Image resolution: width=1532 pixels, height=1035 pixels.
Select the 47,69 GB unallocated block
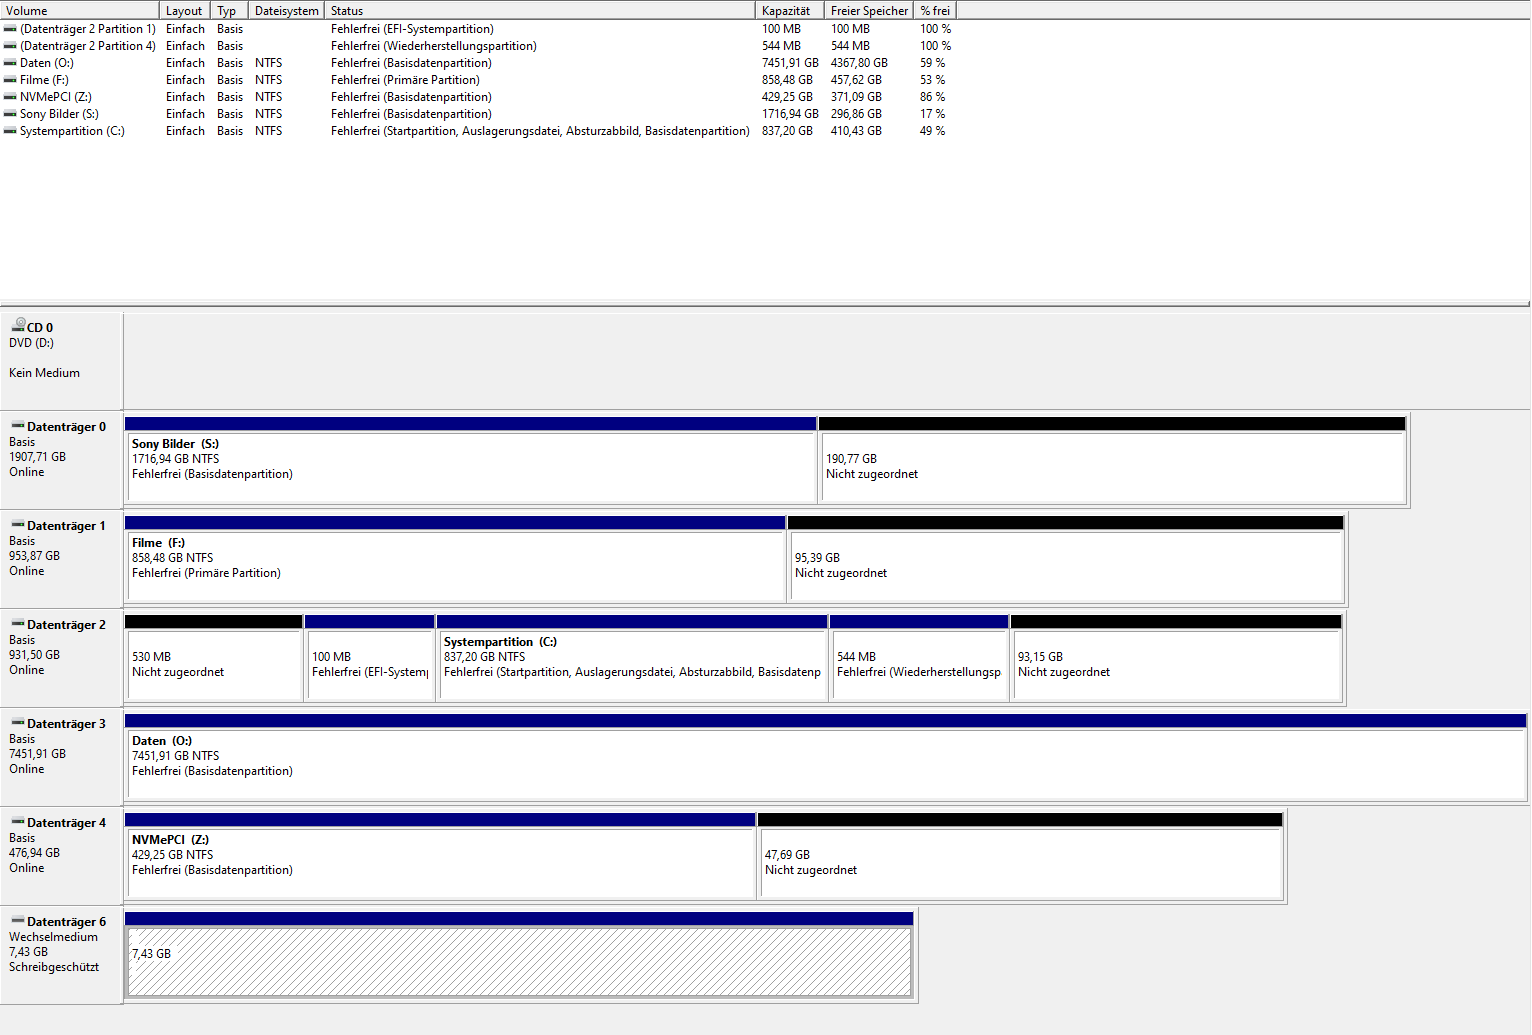pos(1021,856)
